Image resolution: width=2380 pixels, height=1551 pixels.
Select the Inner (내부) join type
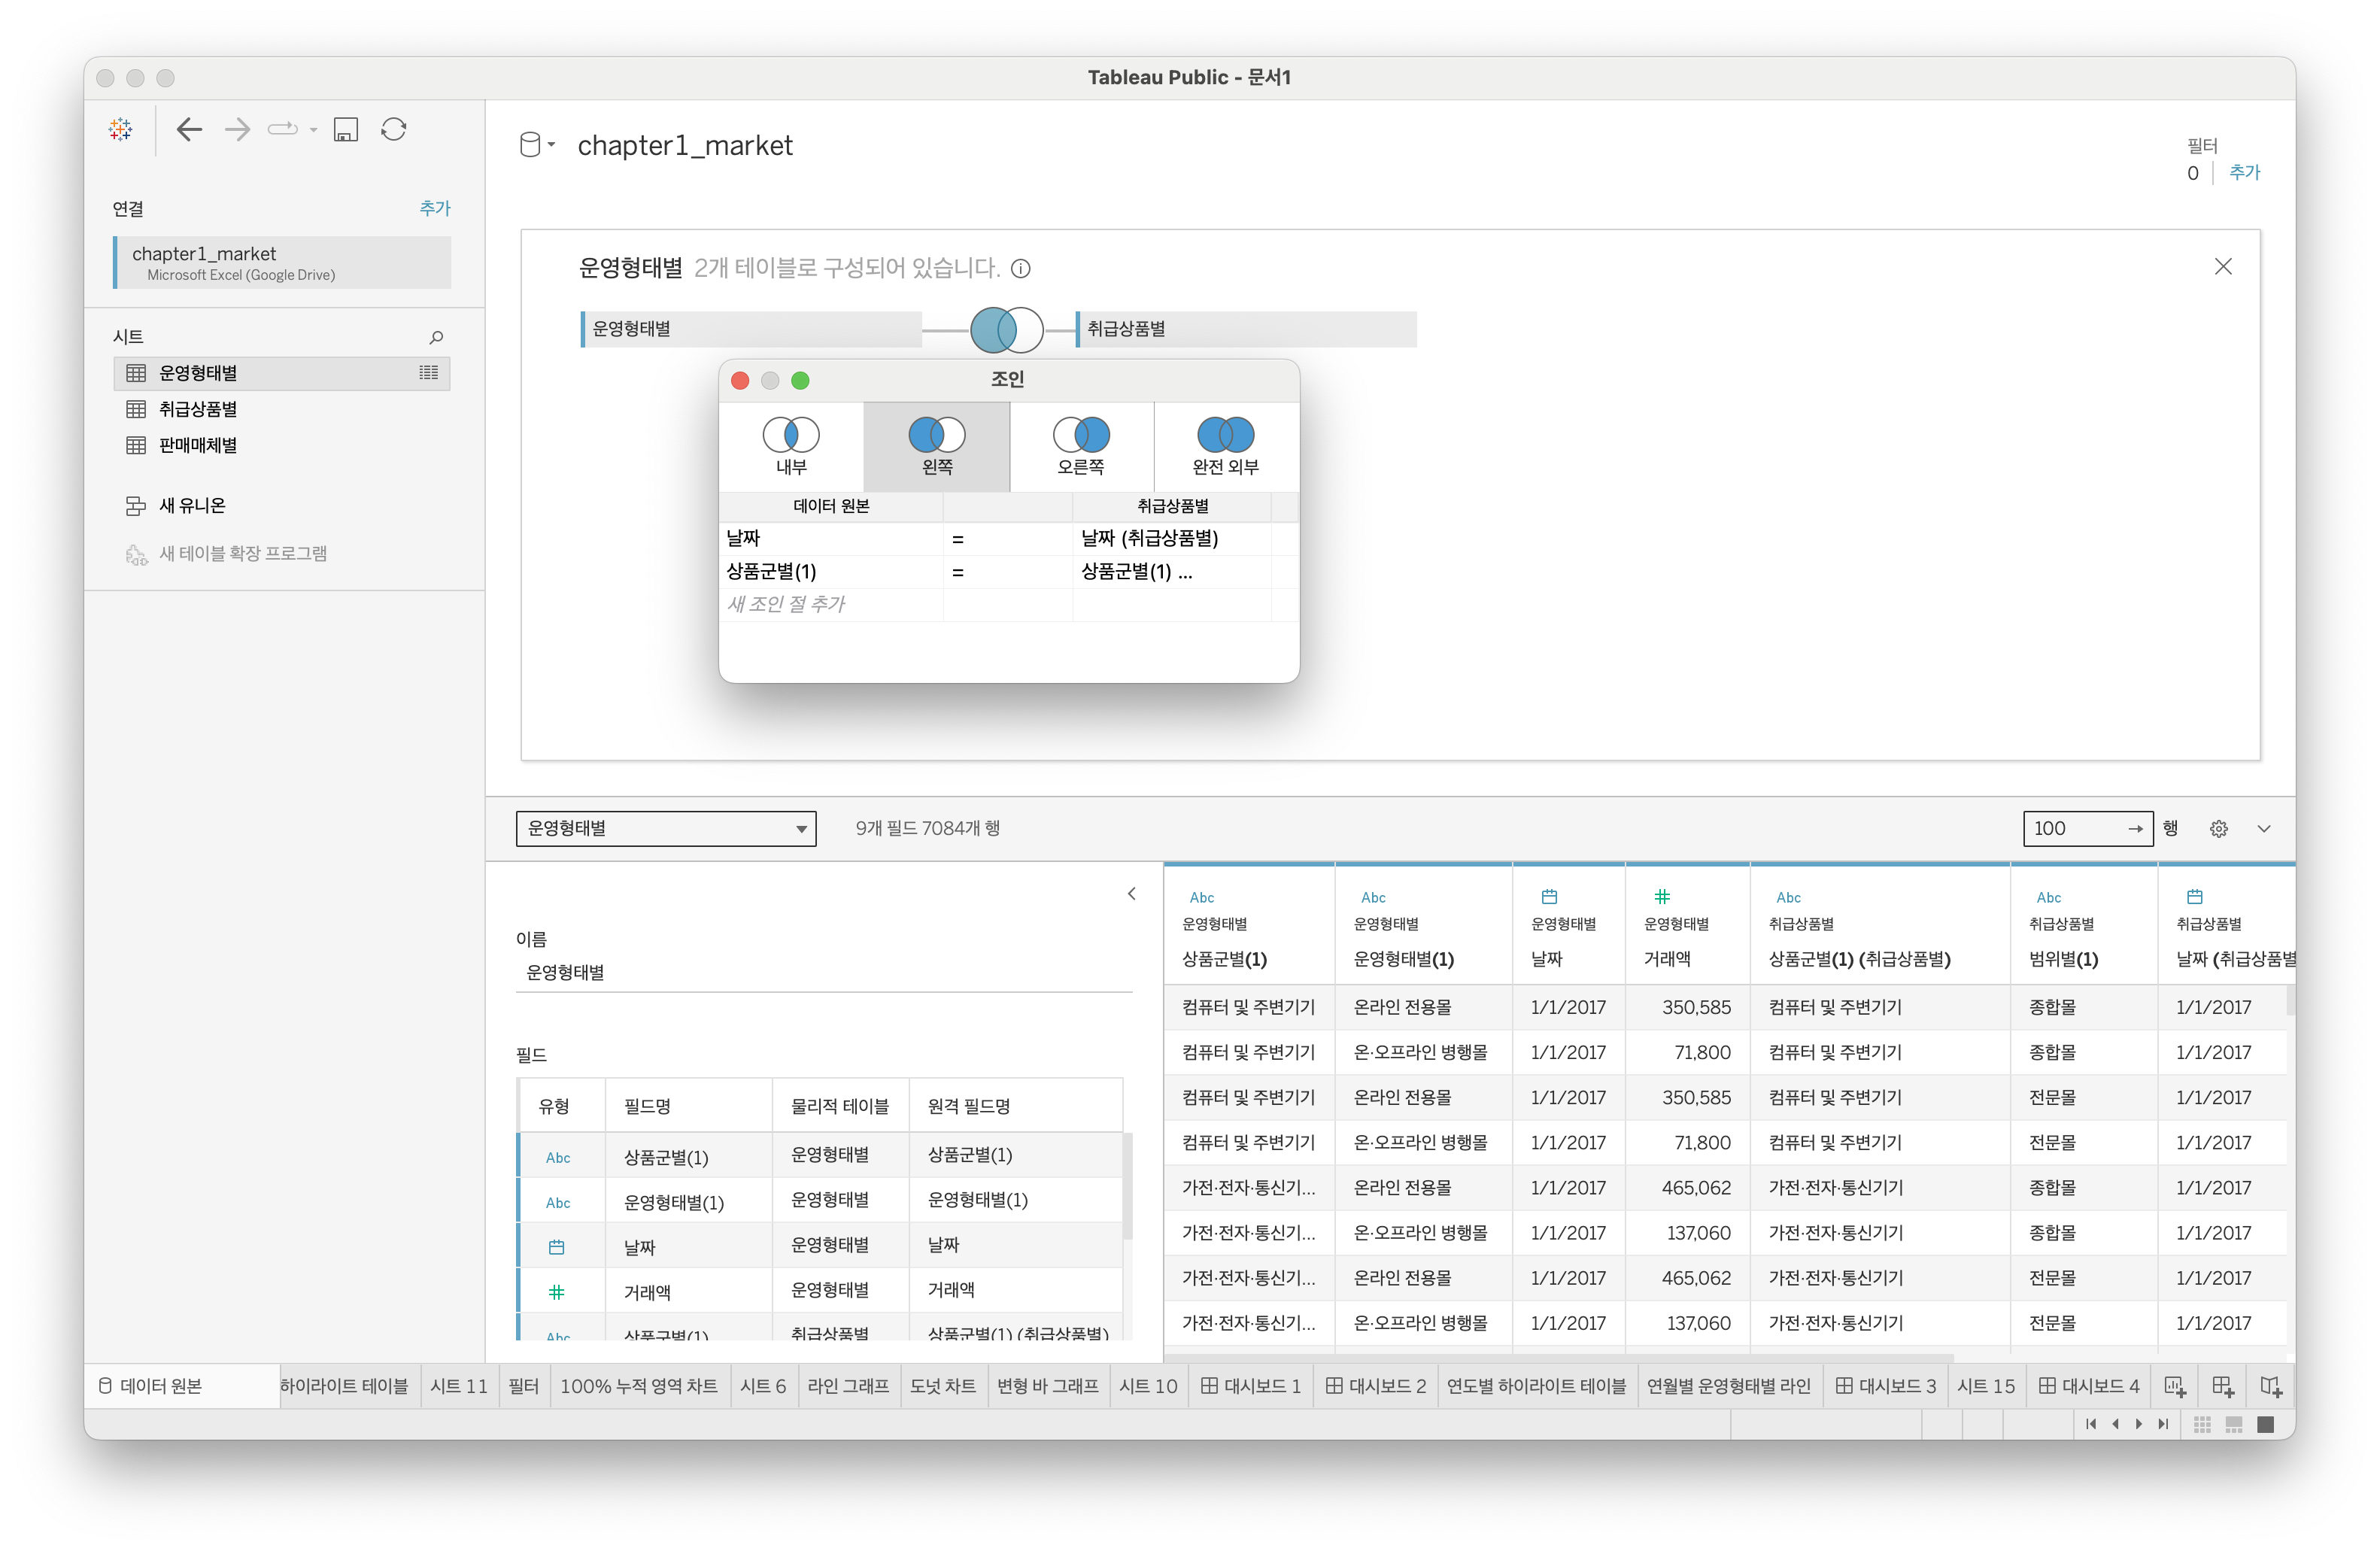coord(791,446)
